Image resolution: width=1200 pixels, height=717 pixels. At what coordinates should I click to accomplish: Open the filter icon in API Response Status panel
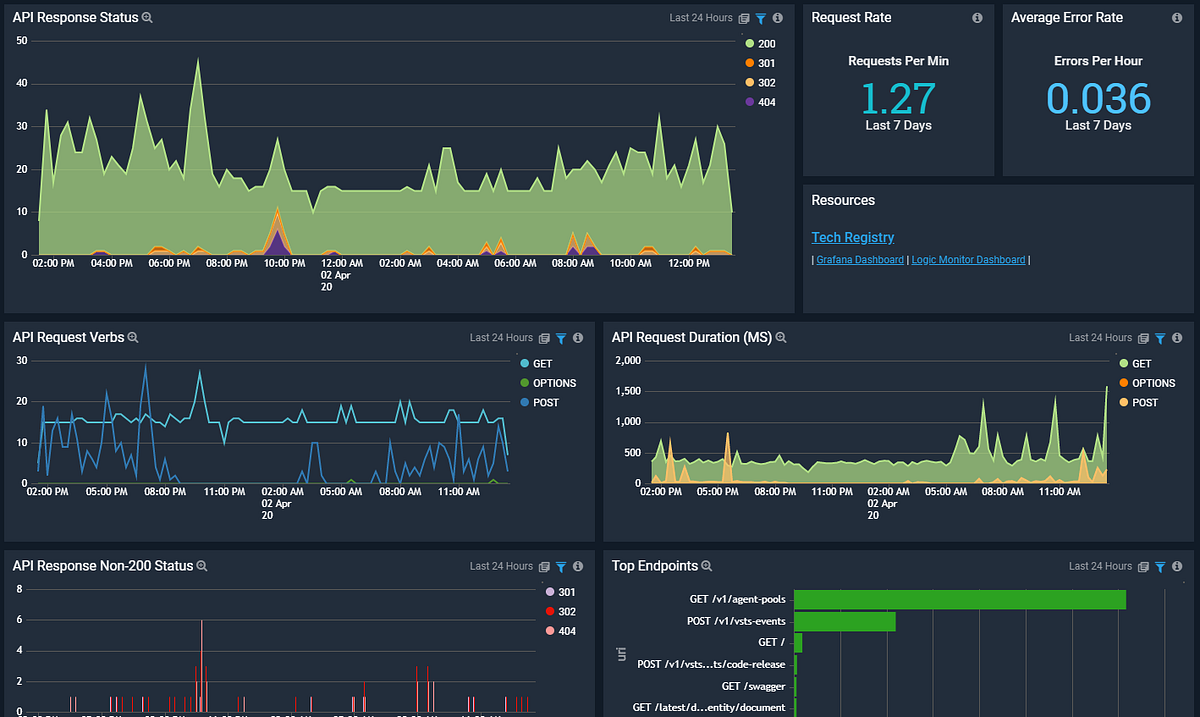(761, 18)
